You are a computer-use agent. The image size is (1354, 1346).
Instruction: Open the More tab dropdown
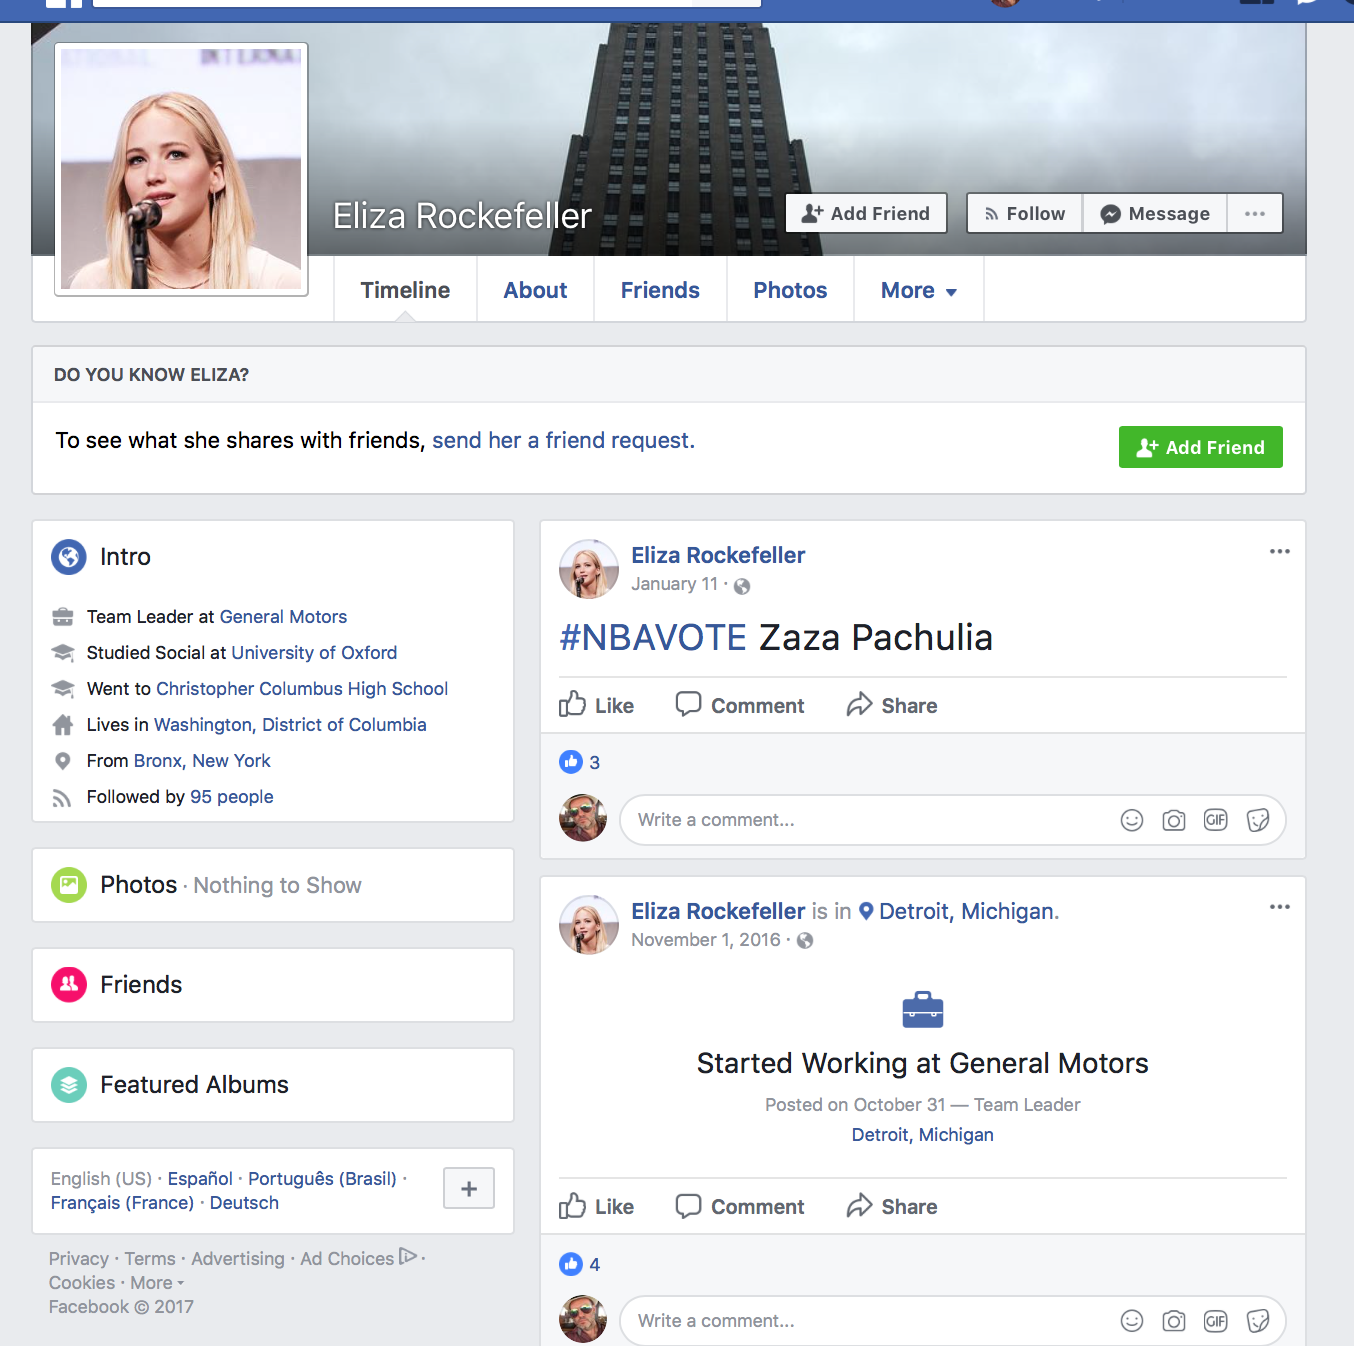click(917, 290)
